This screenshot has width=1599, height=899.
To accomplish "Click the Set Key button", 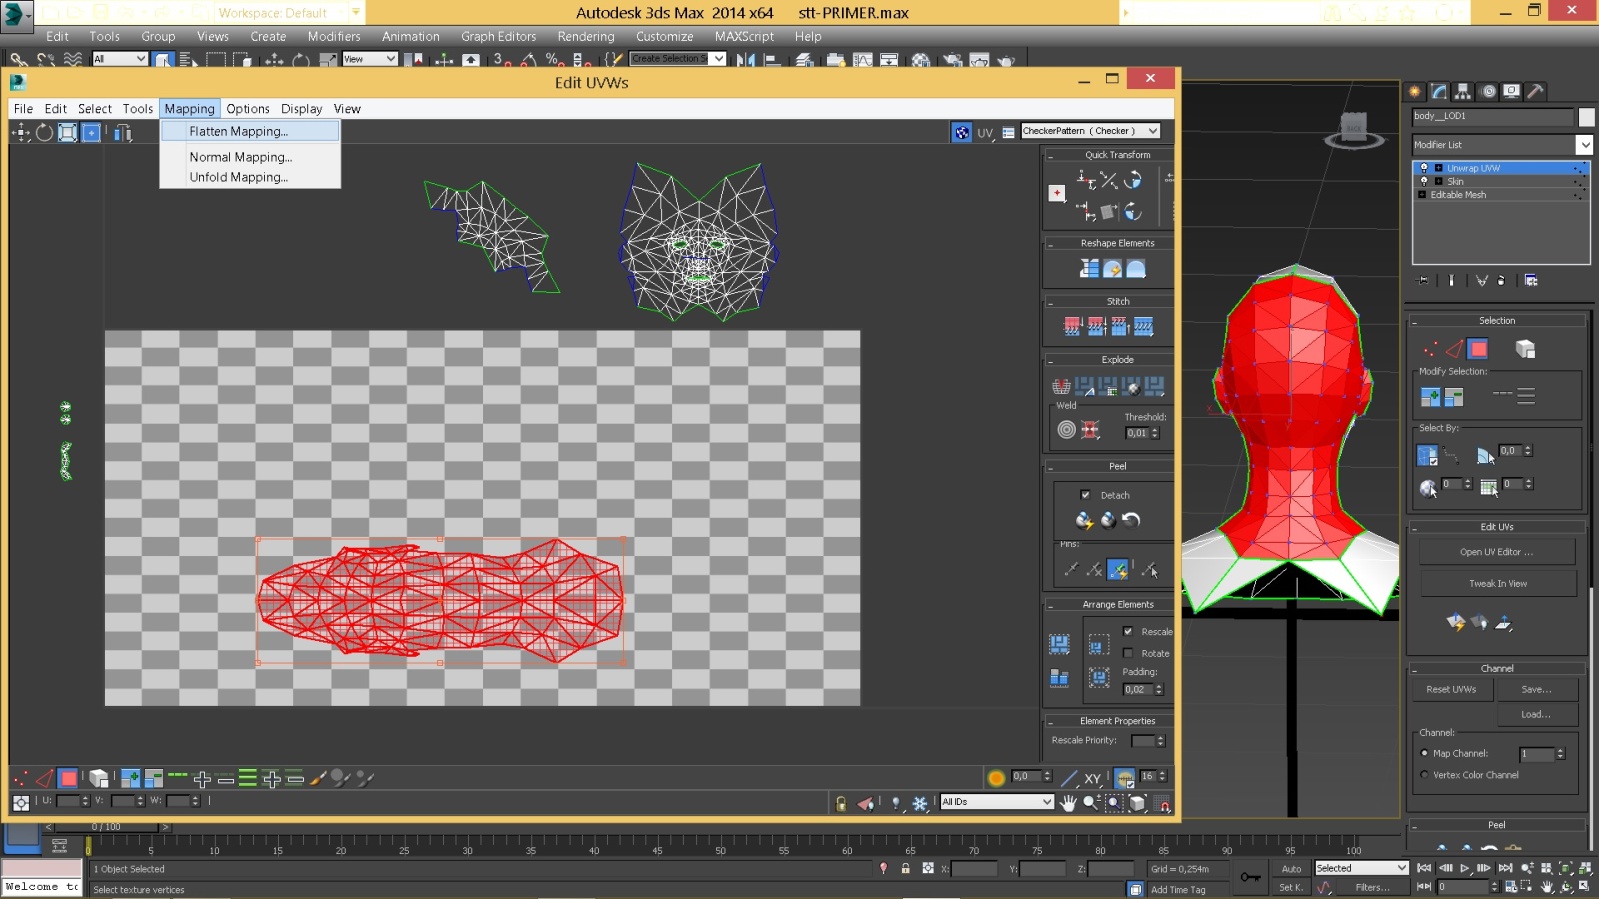I will 1291,887.
